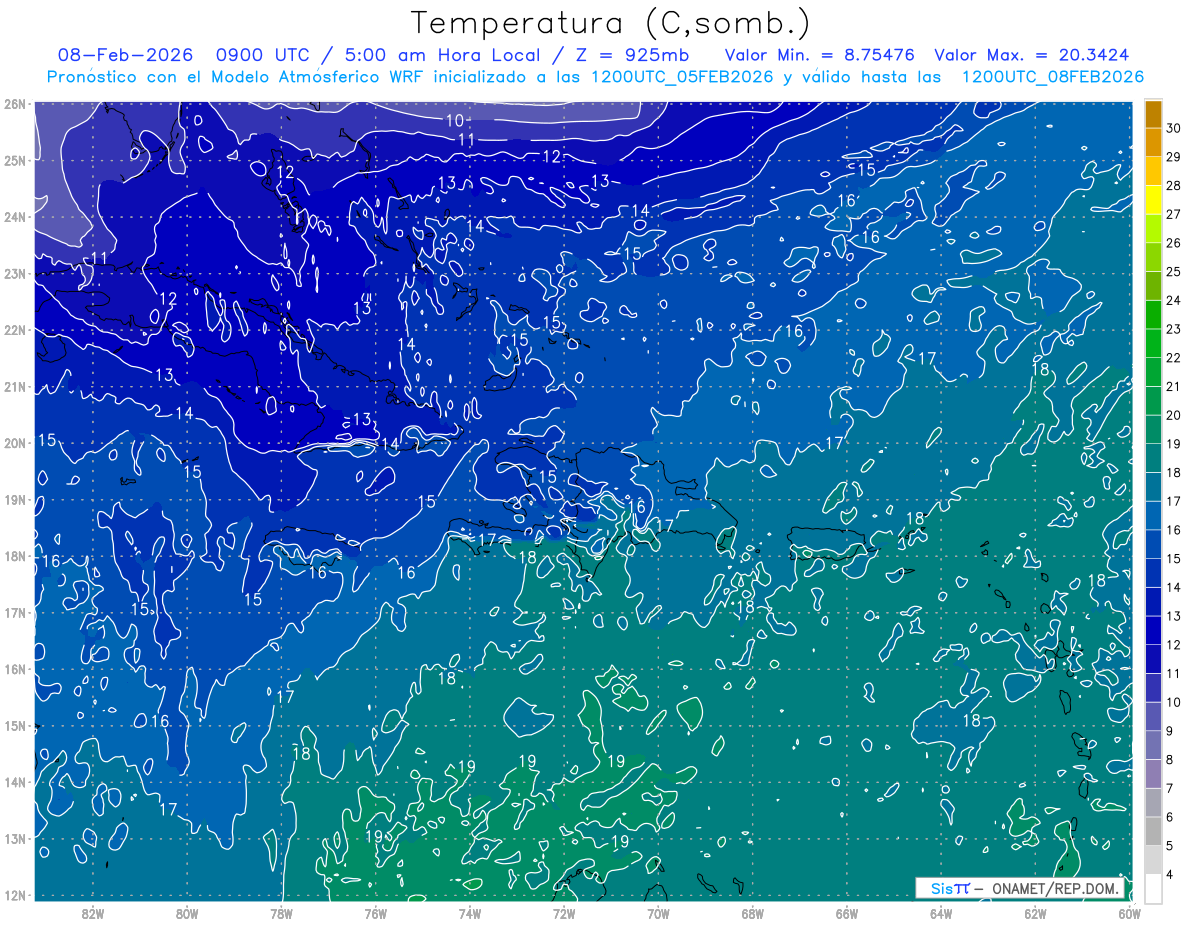Select the longitude axis label 66W
This screenshot has width=1200, height=927.
click(x=846, y=913)
